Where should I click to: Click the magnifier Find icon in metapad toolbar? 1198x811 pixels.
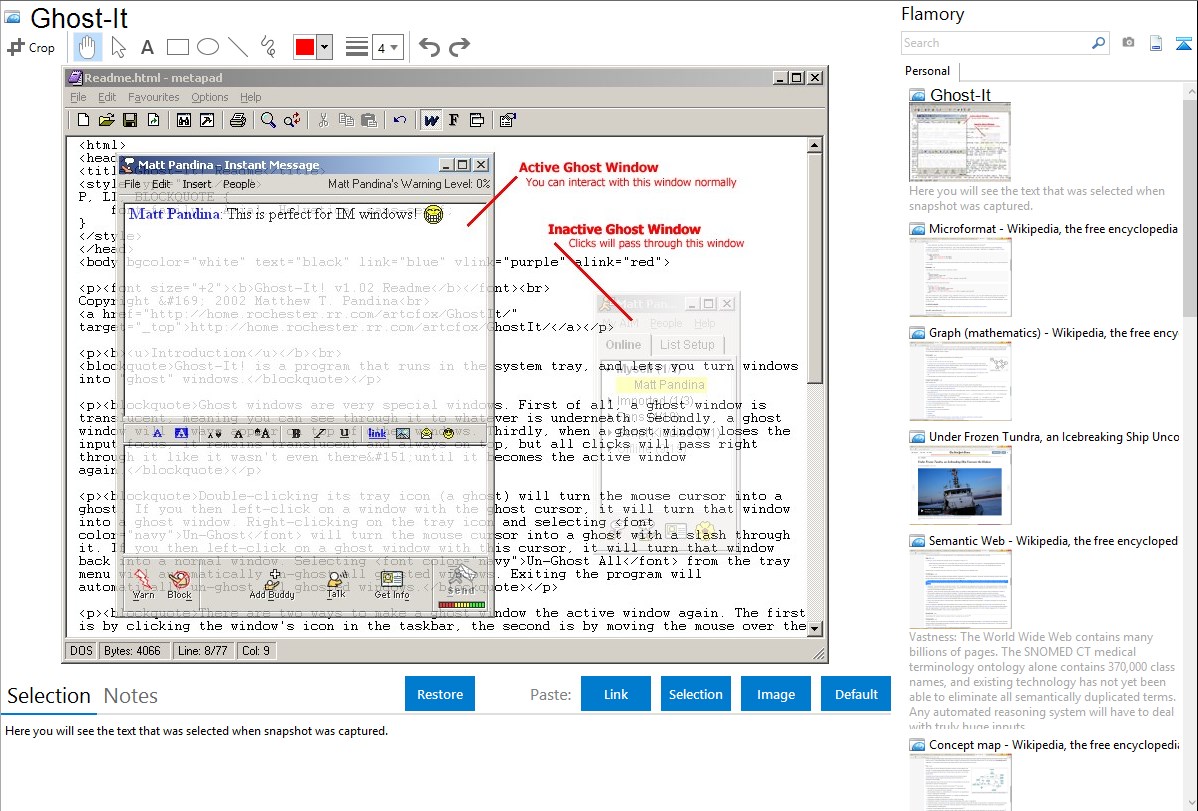pos(267,120)
